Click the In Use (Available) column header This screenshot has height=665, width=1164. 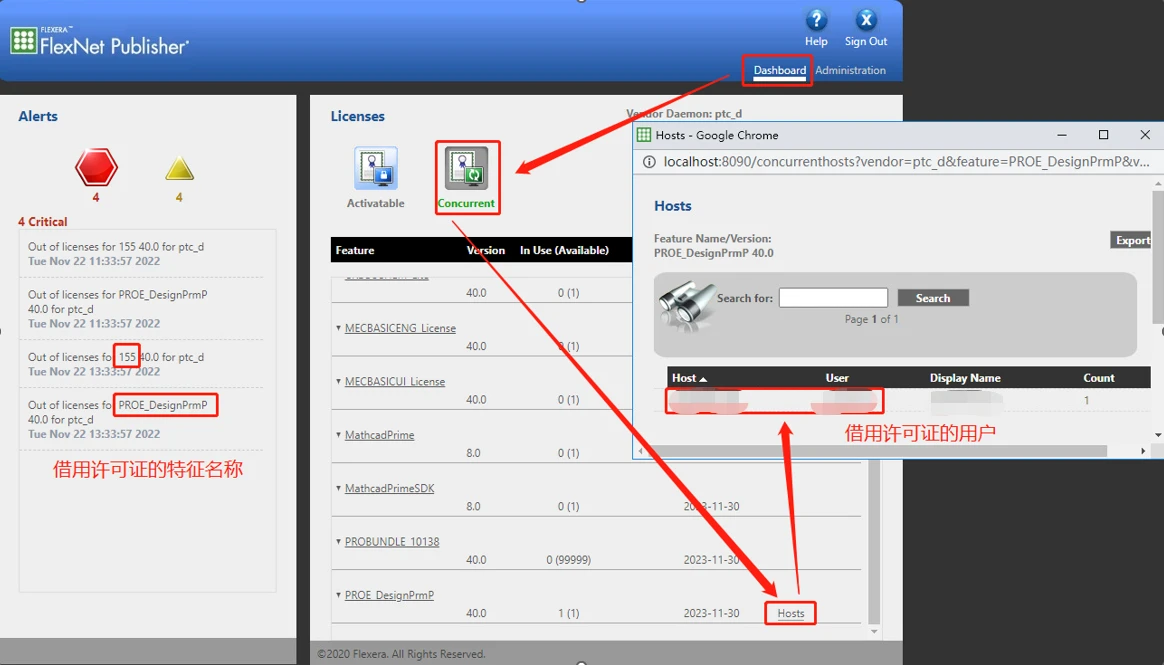(x=564, y=250)
